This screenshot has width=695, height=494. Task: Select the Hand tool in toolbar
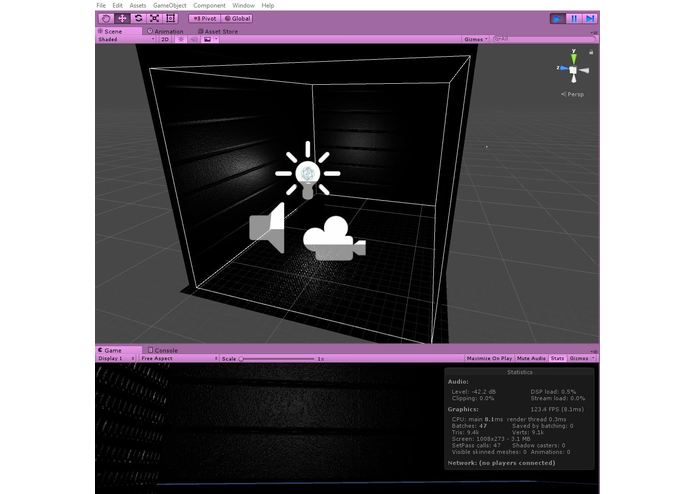pyautogui.click(x=105, y=19)
